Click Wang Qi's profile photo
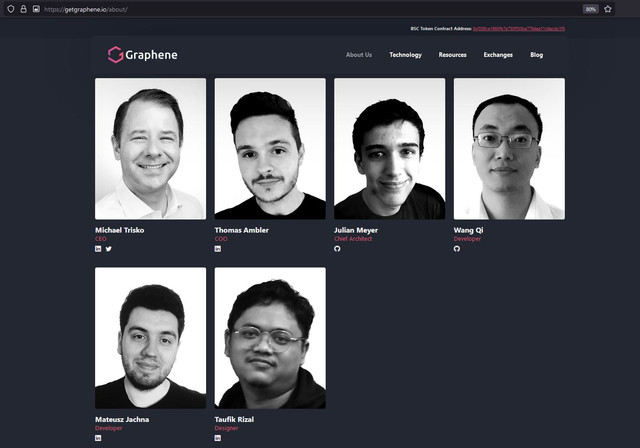 [509, 149]
